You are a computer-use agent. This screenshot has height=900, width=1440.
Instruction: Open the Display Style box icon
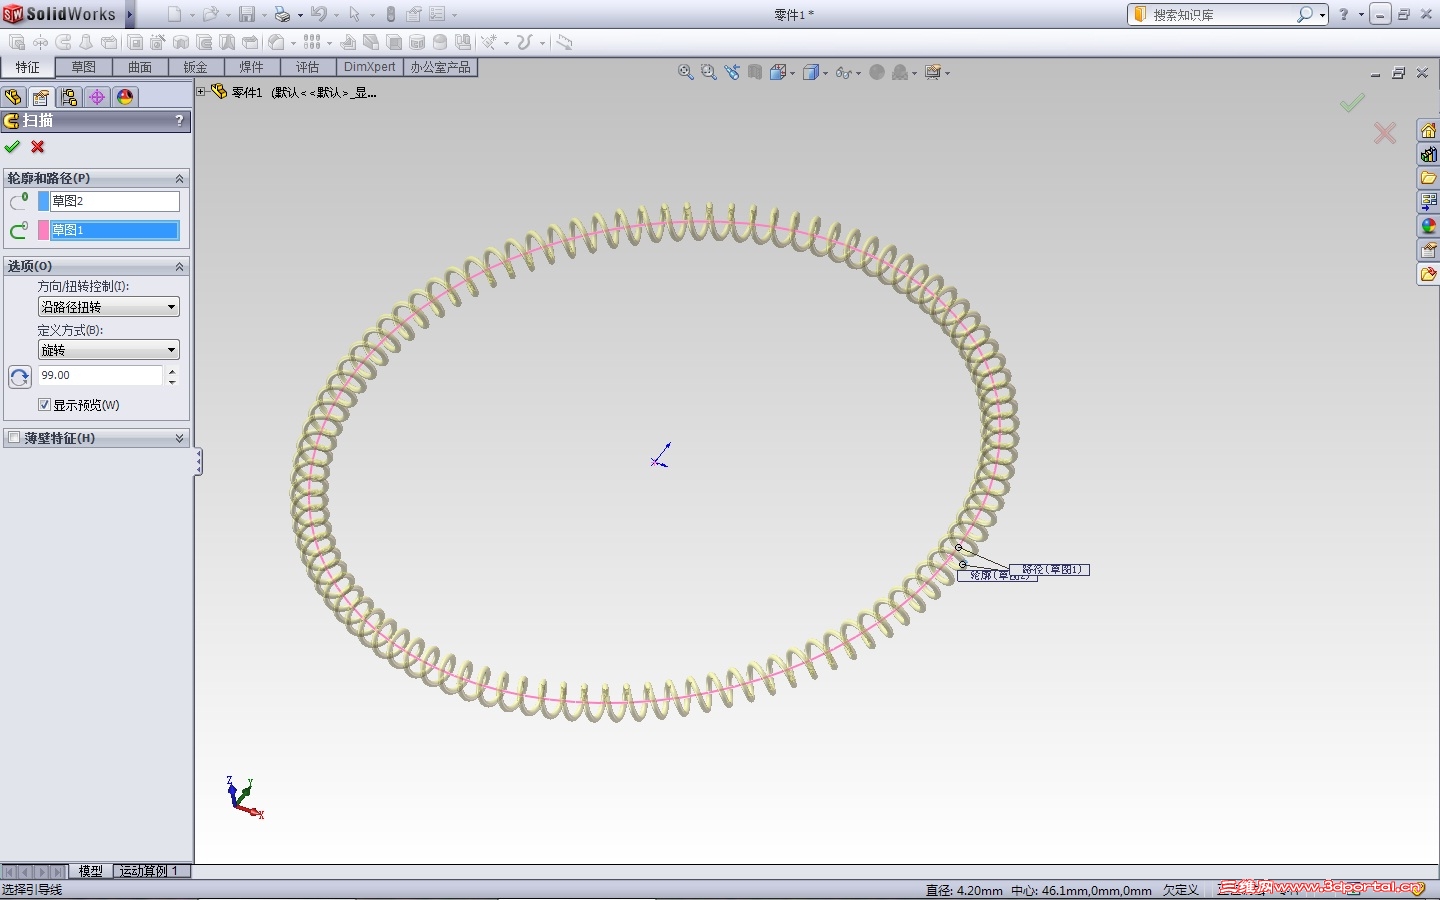[x=811, y=72]
